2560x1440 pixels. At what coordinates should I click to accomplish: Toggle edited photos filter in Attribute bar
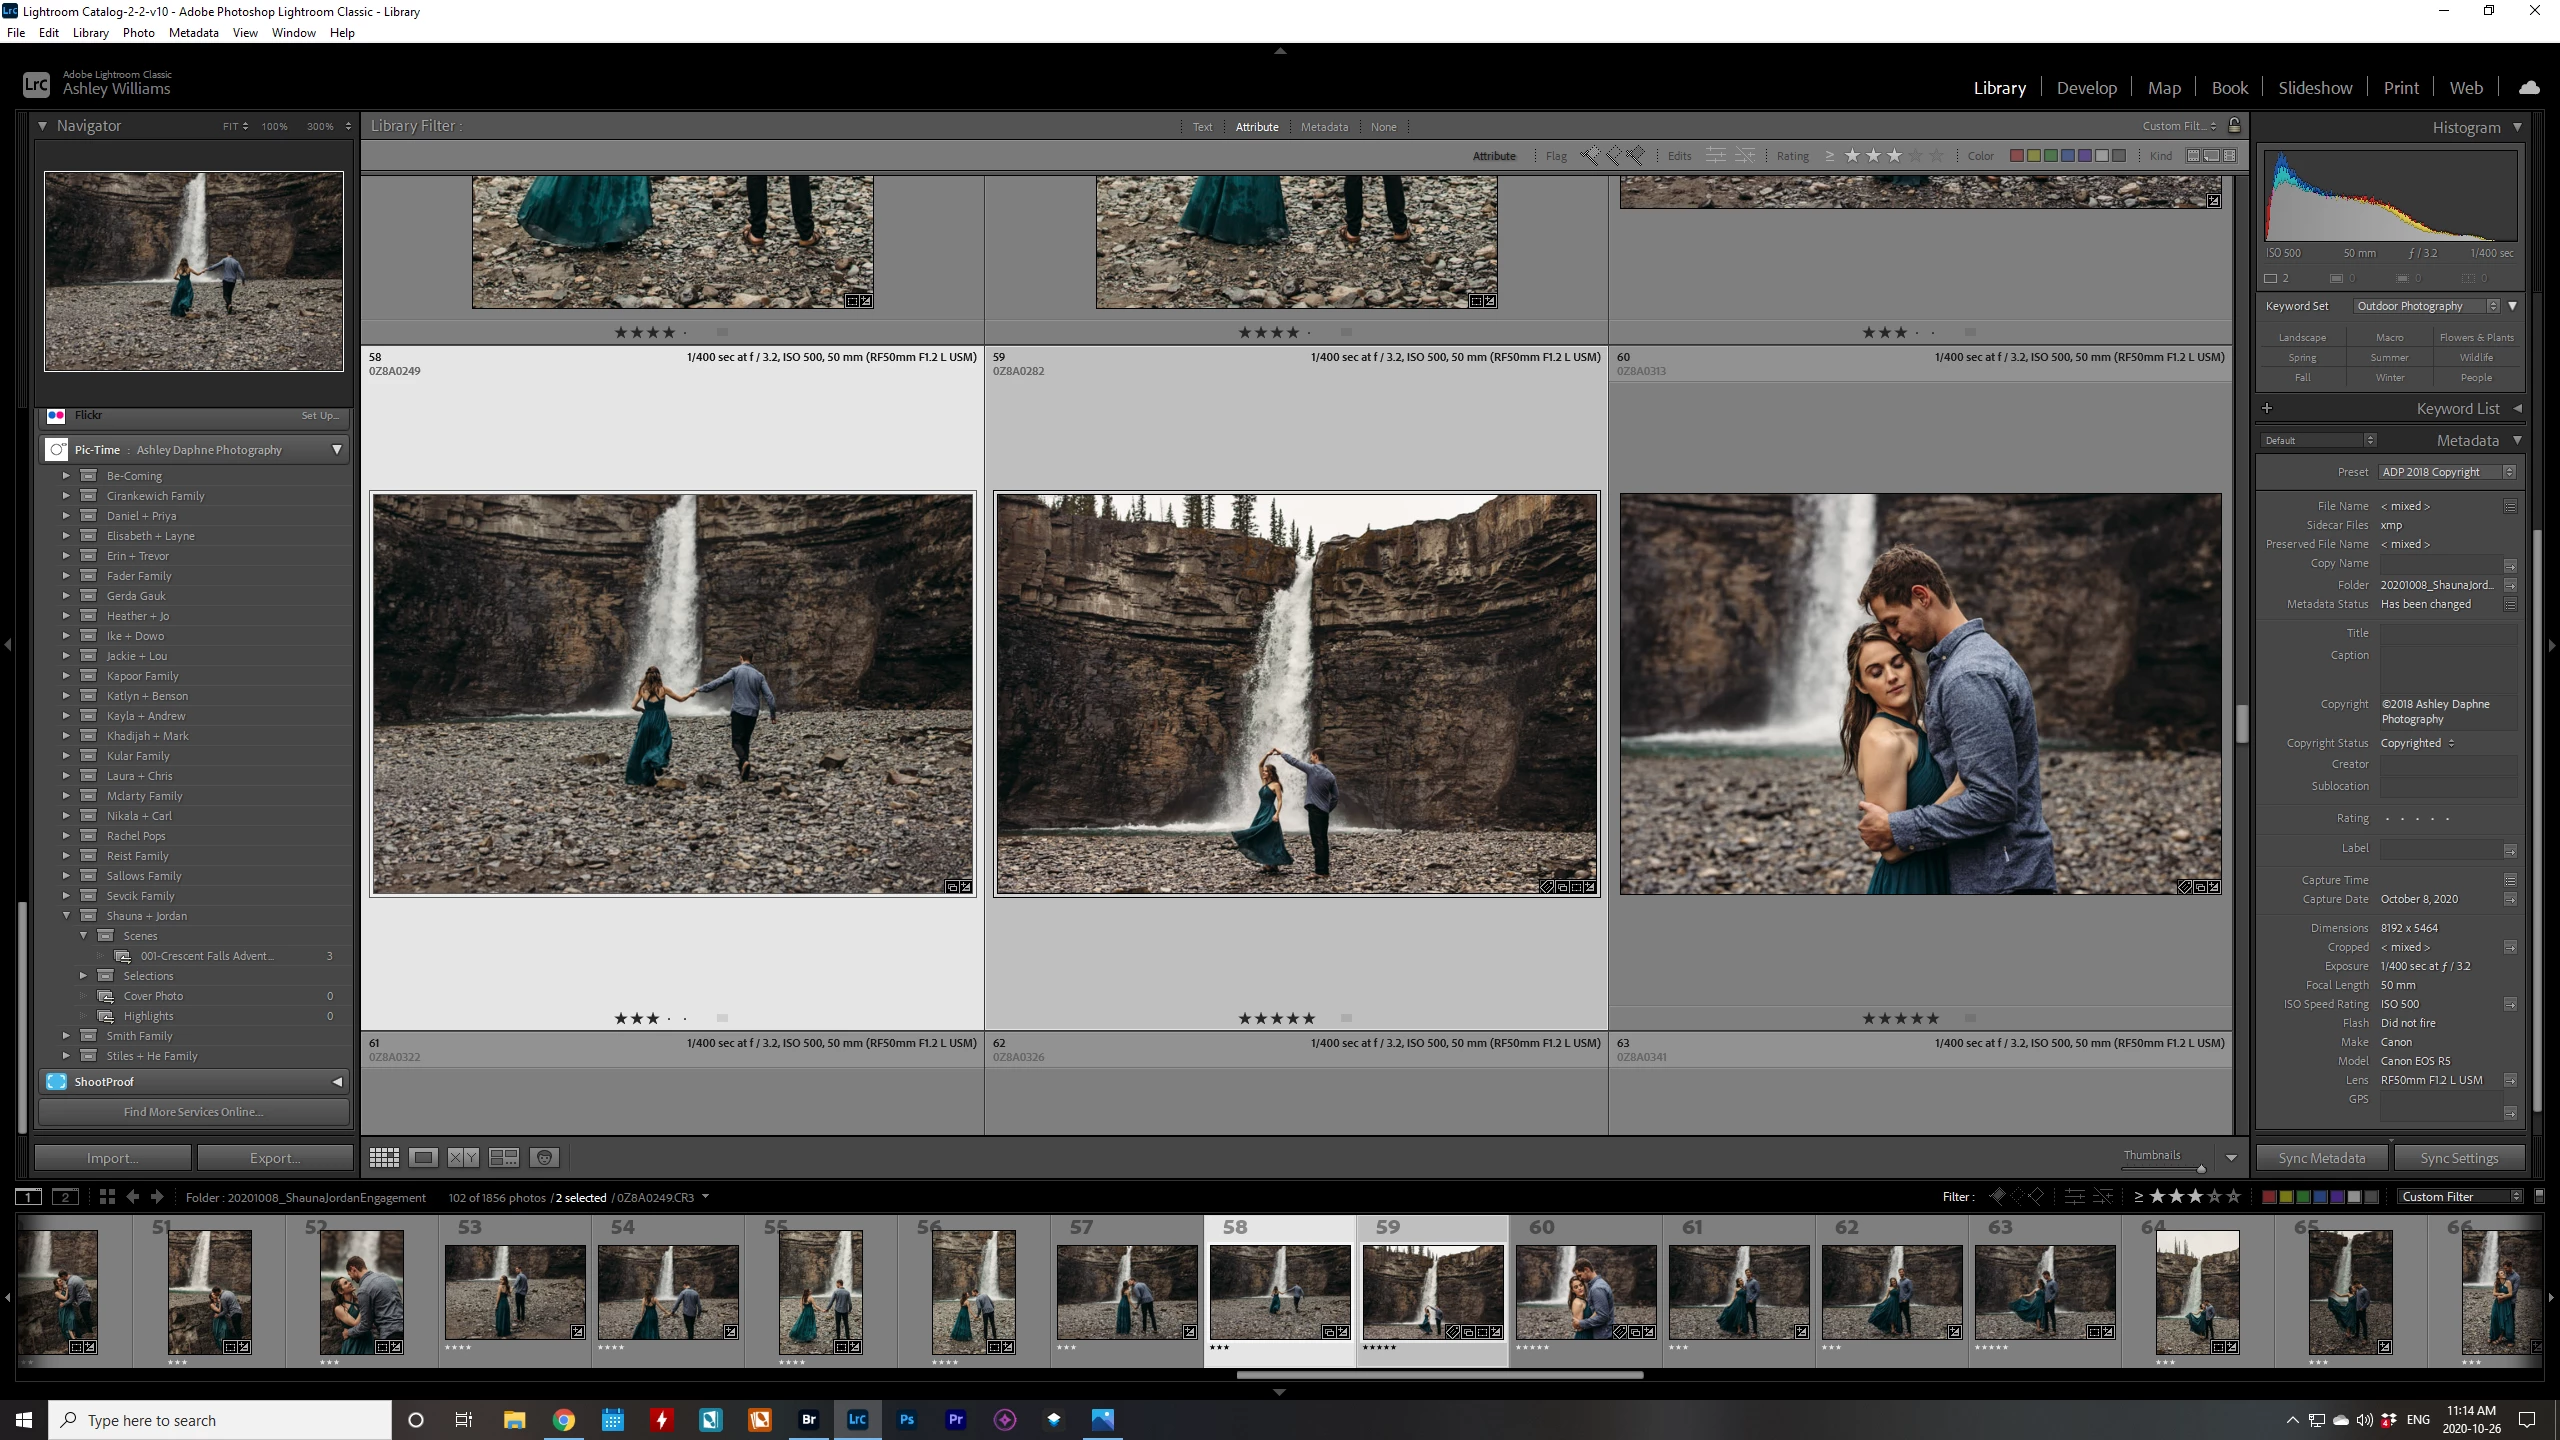(1715, 155)
